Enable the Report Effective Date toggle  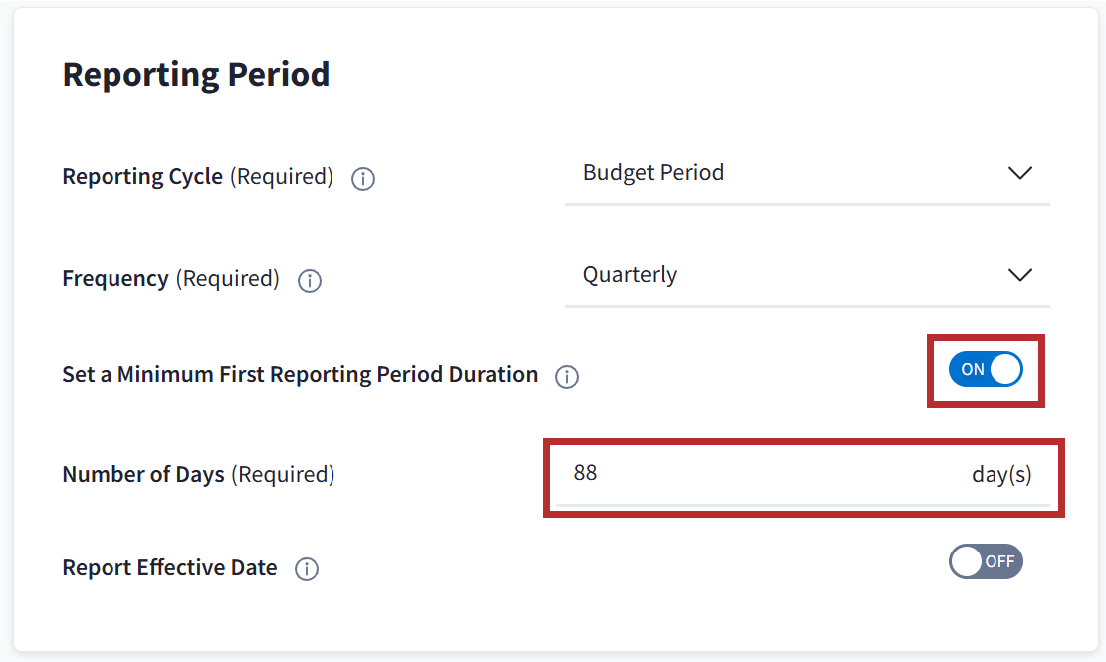tap(986, 562)
